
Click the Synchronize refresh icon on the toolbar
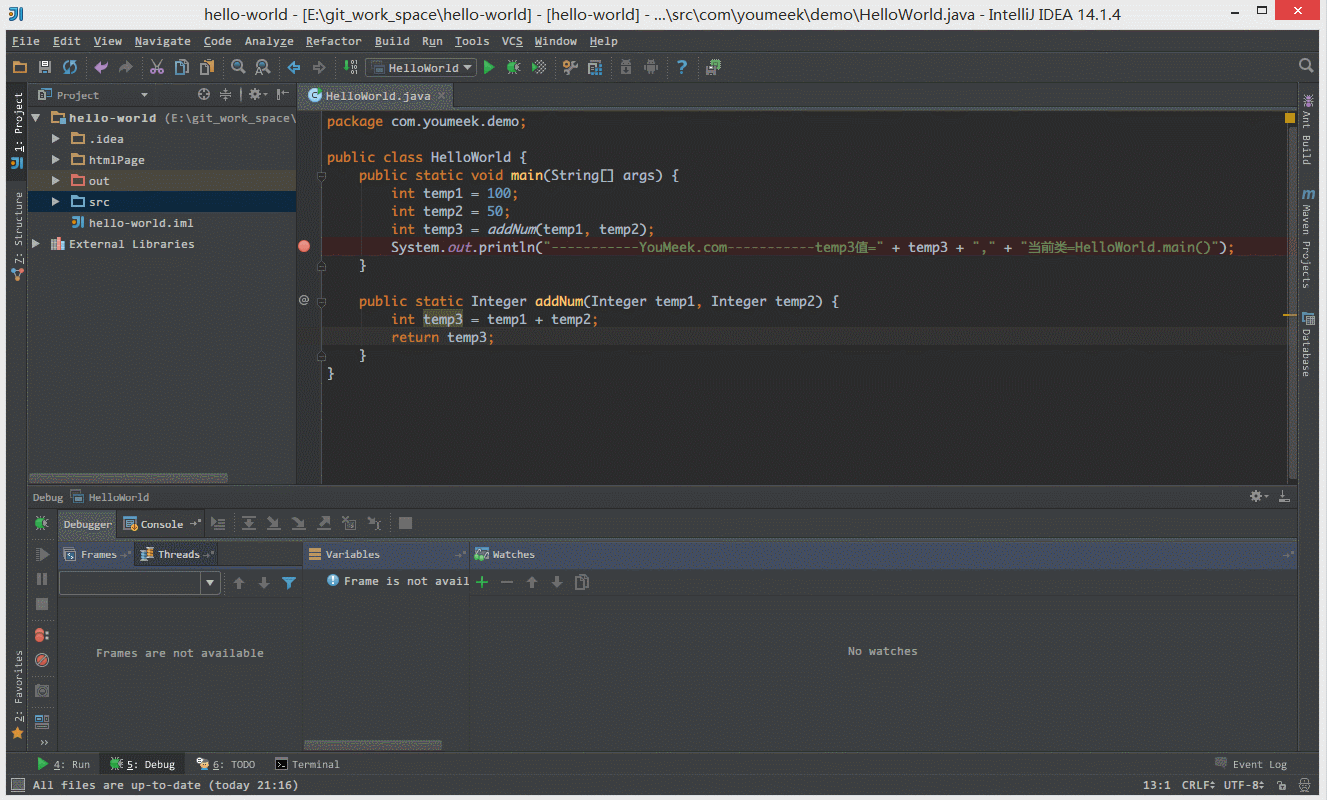(x=68, y=66)
